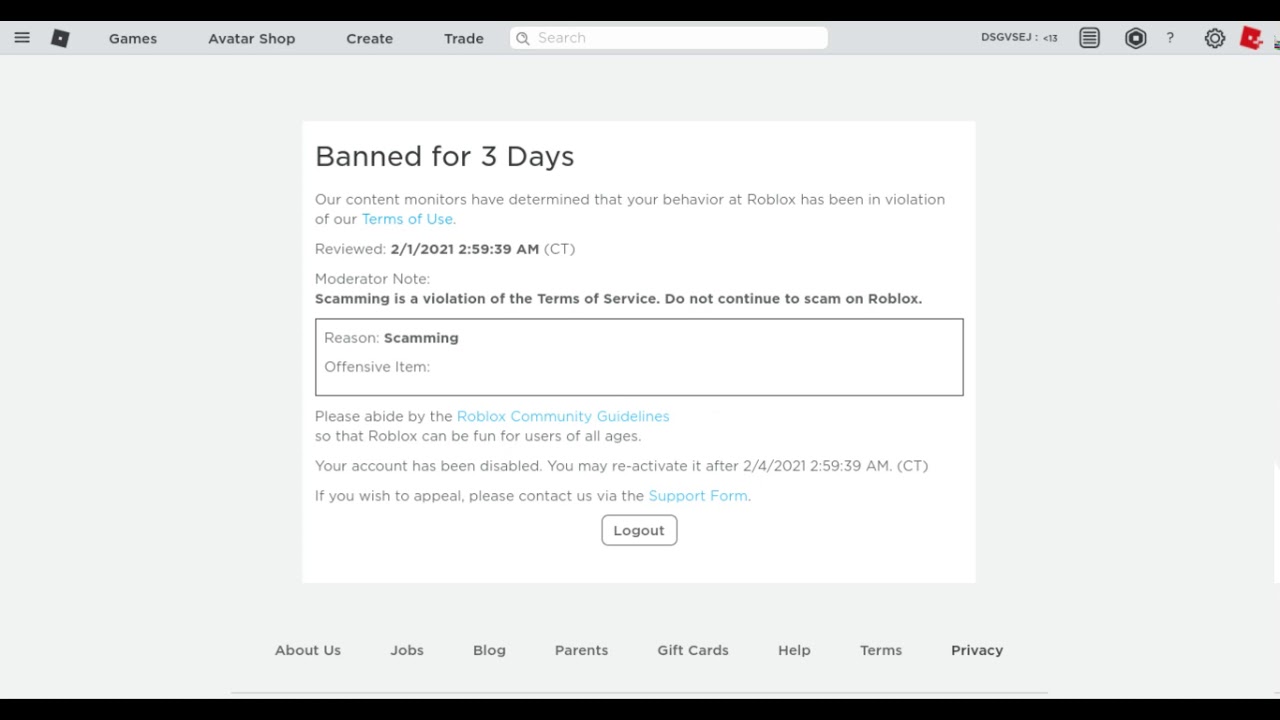Open the settings gear icon
Viewport: 1280px width, 720px height.
tap(1215, 38)
